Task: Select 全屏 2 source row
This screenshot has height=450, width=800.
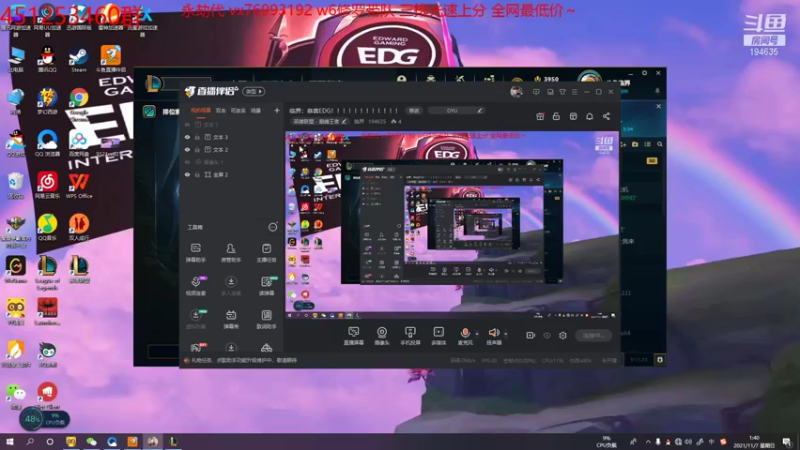Action: click(x=232, y=174)
